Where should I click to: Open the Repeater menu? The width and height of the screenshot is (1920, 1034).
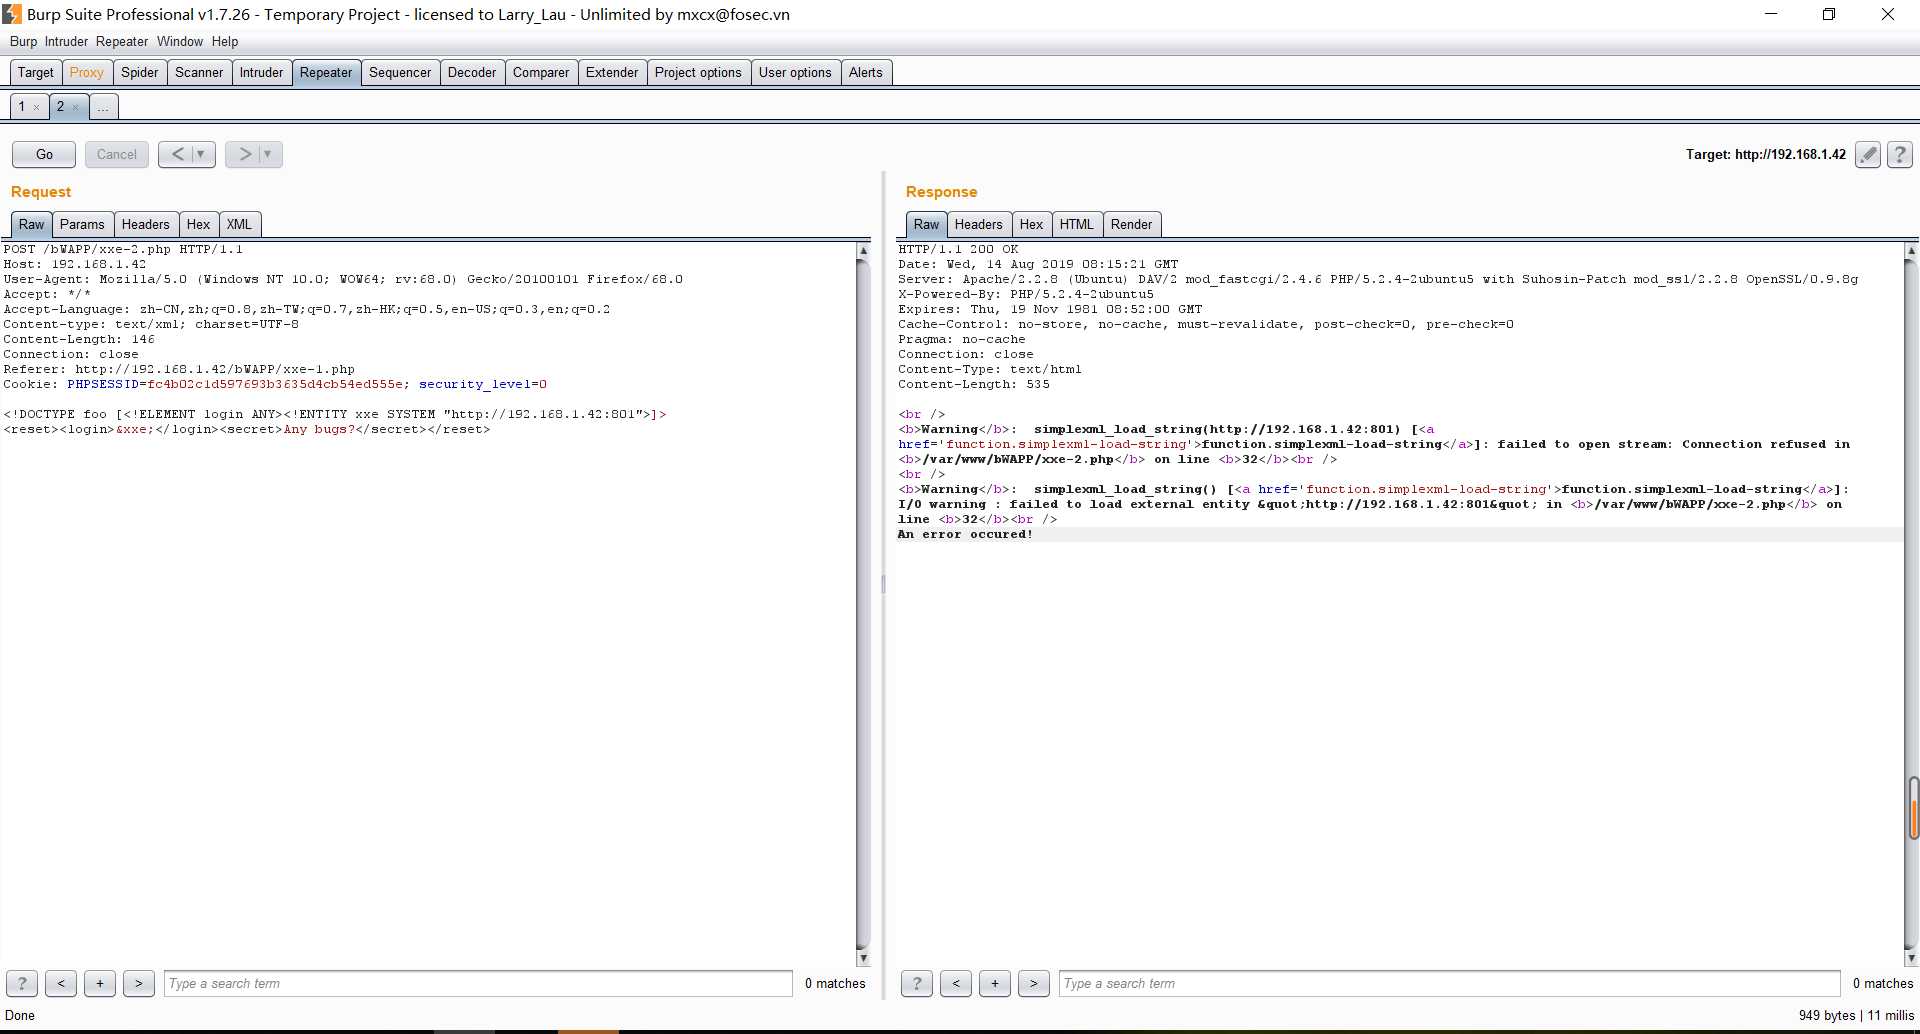pos(122,41)
